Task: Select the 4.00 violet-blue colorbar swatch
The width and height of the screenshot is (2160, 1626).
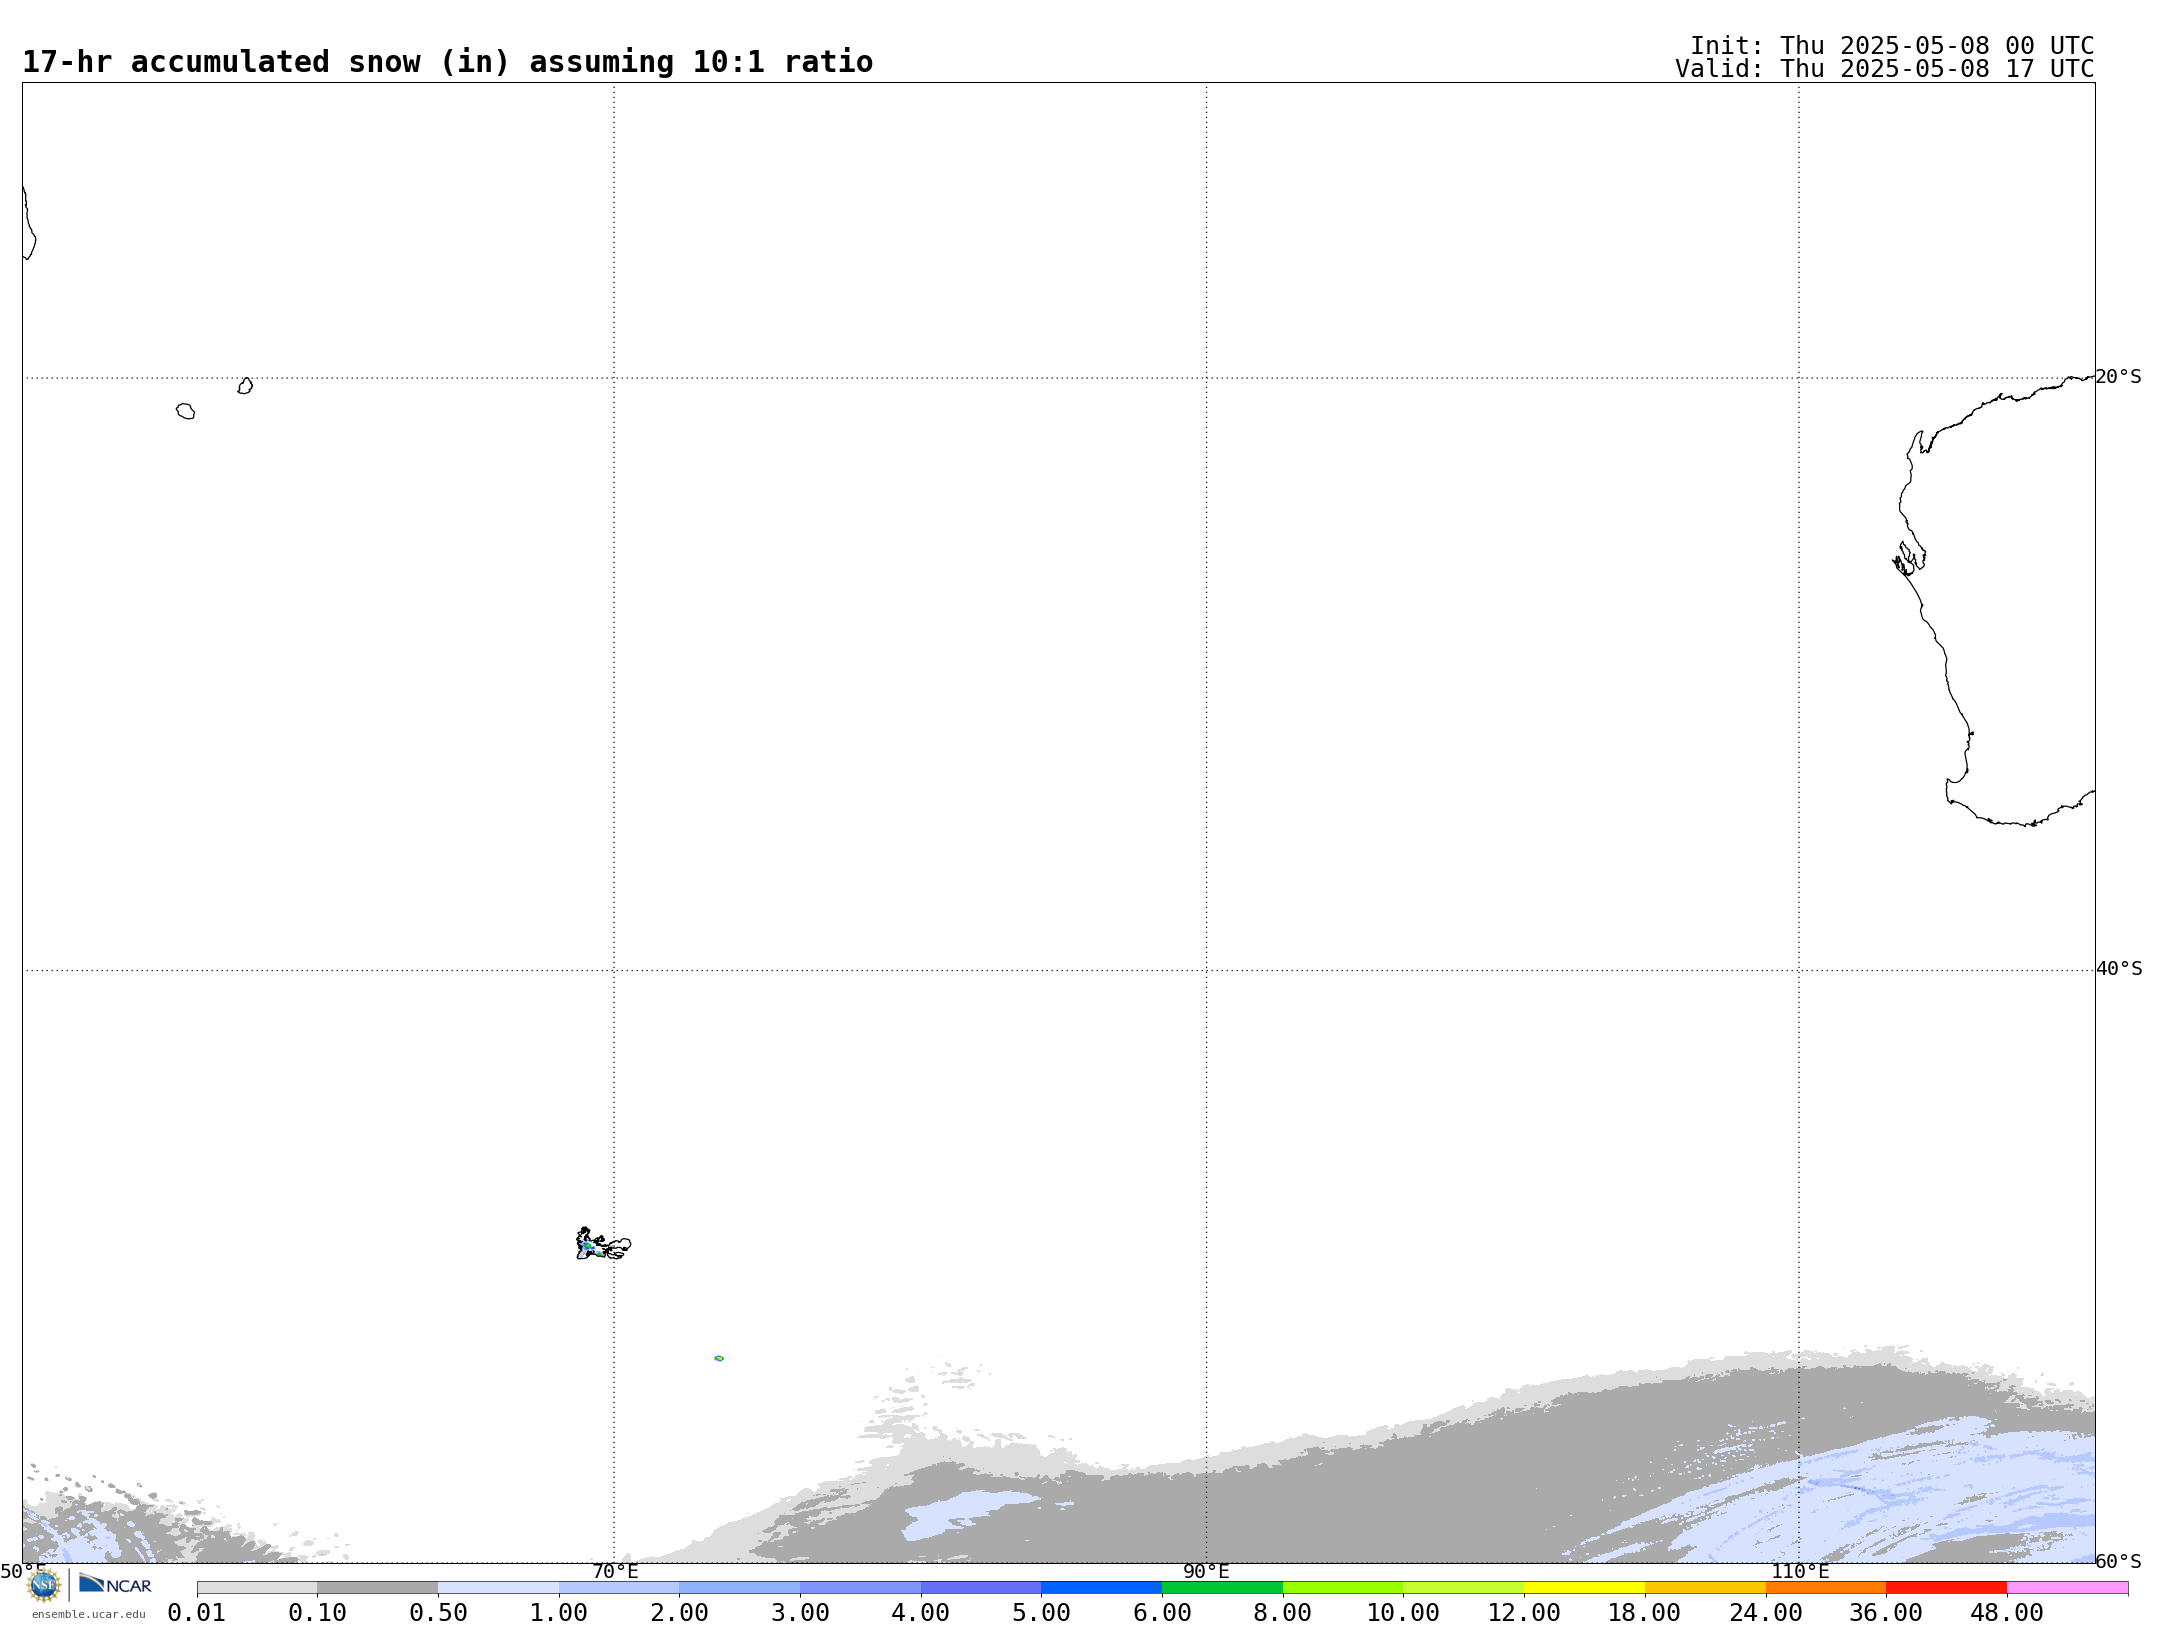Action: pos(981,1588)
